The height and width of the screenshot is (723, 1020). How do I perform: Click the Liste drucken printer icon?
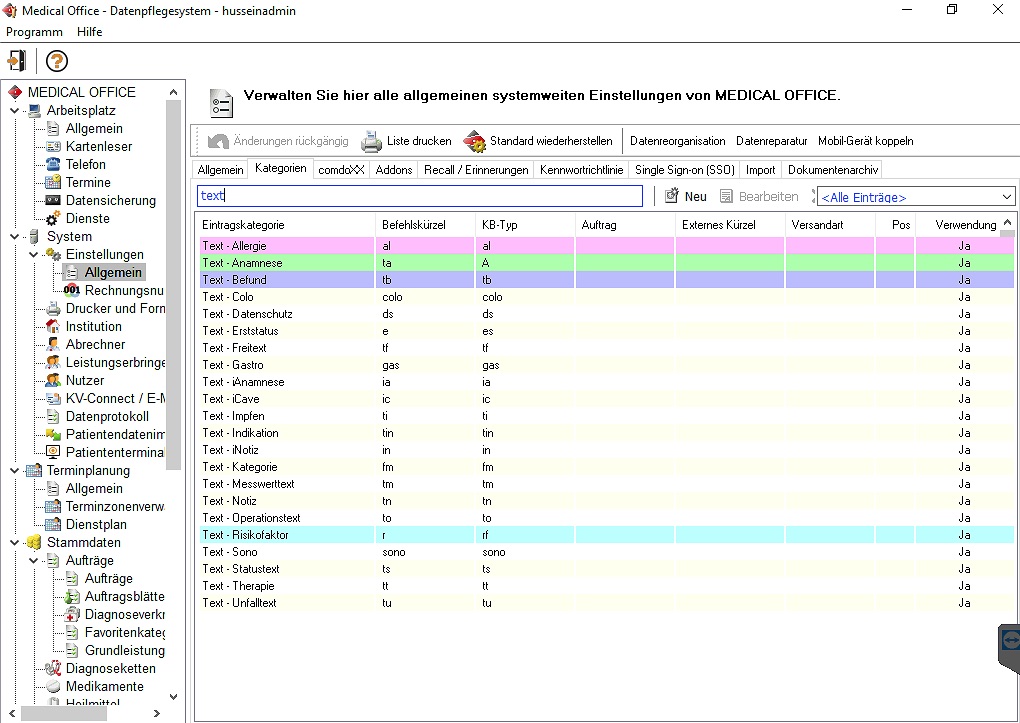tap(371, 141)
